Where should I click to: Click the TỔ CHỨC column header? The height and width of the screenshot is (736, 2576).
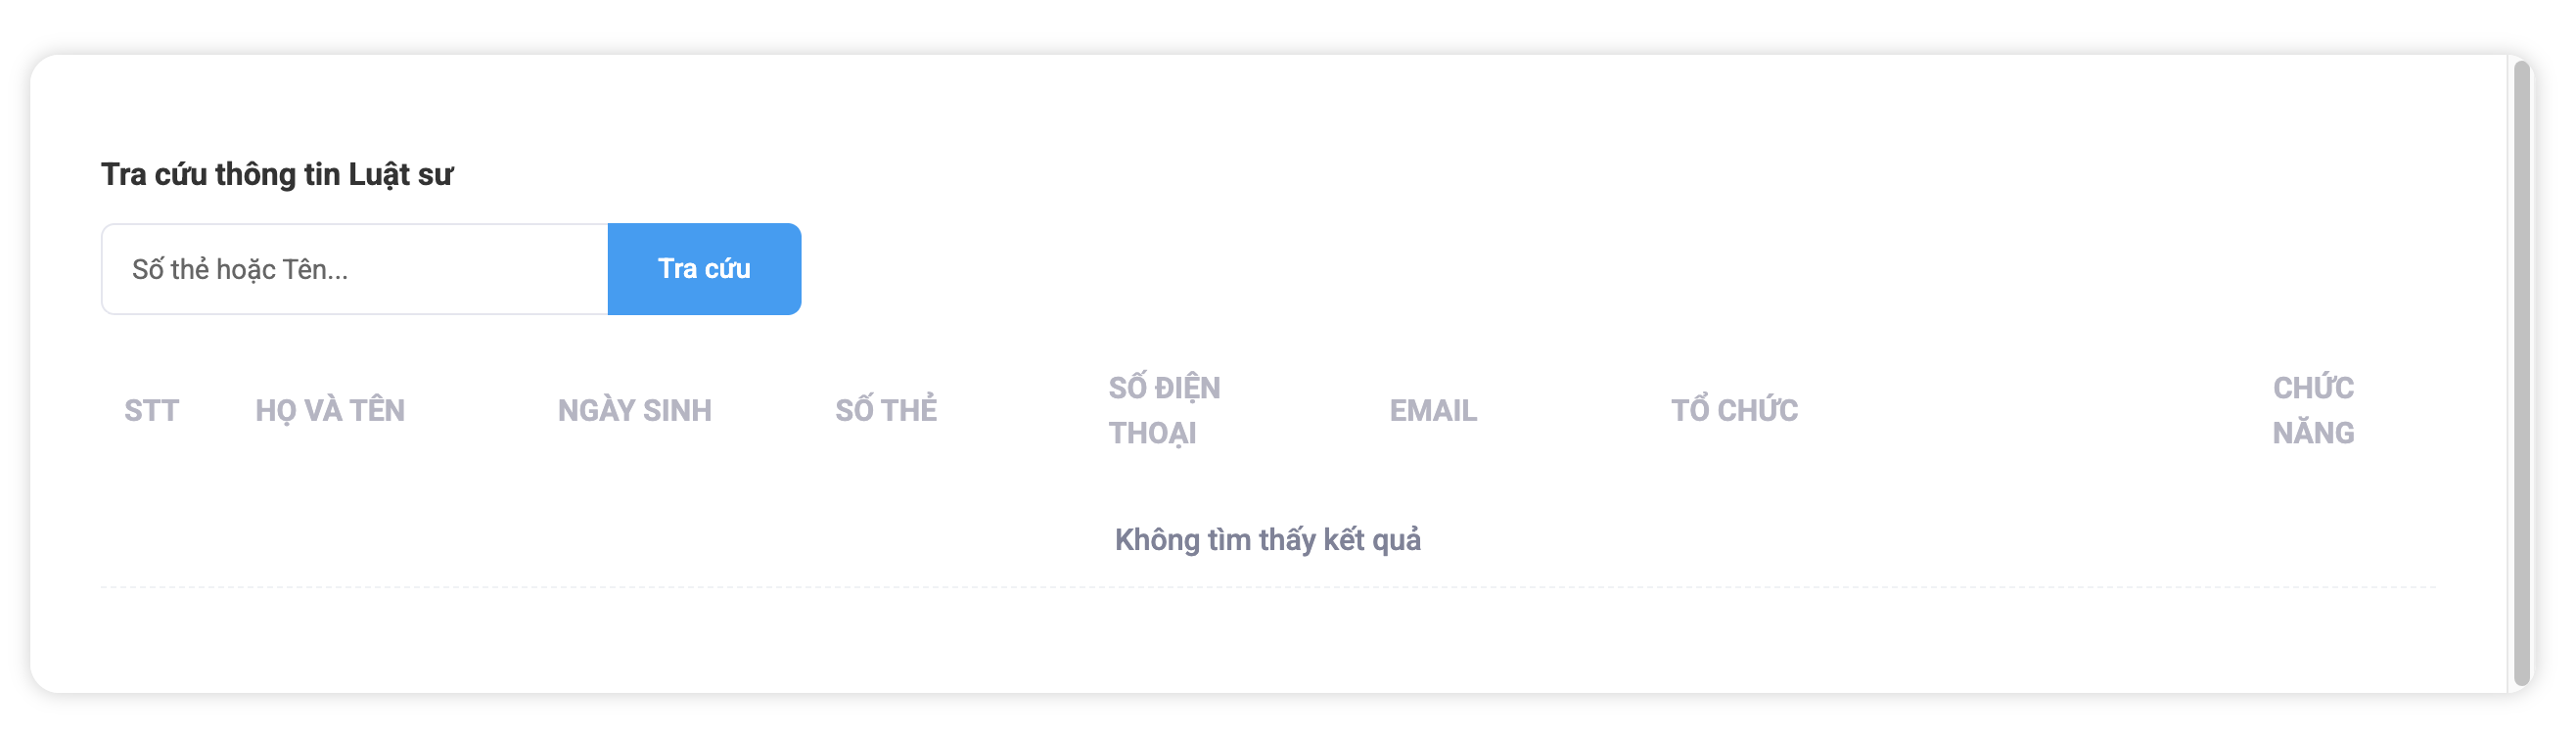[x=1734, y=411]
